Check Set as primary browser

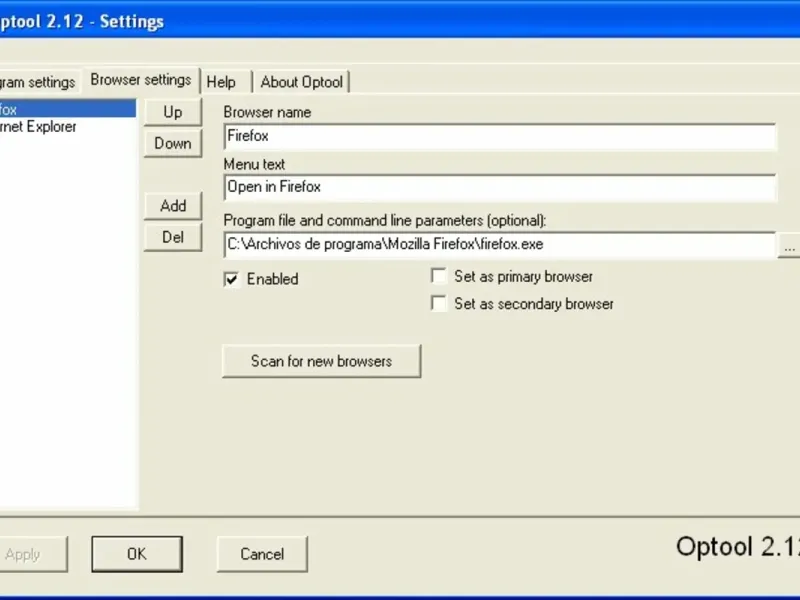pyautogui.click(x=439, y=277)
